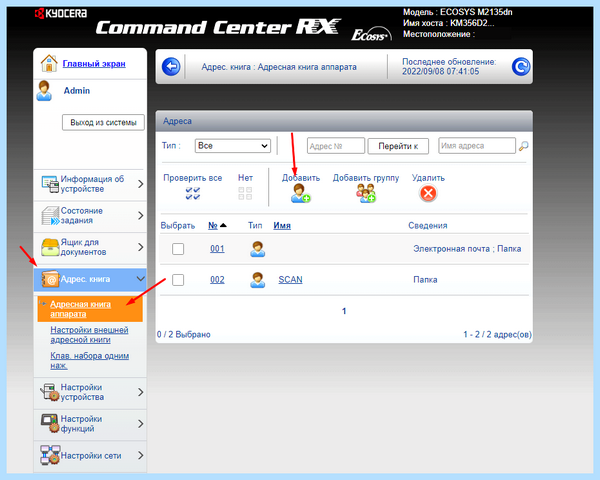Click the Адрес № input field
The image size is (600, 480).
pyautogui.click(x=336, y=146)
